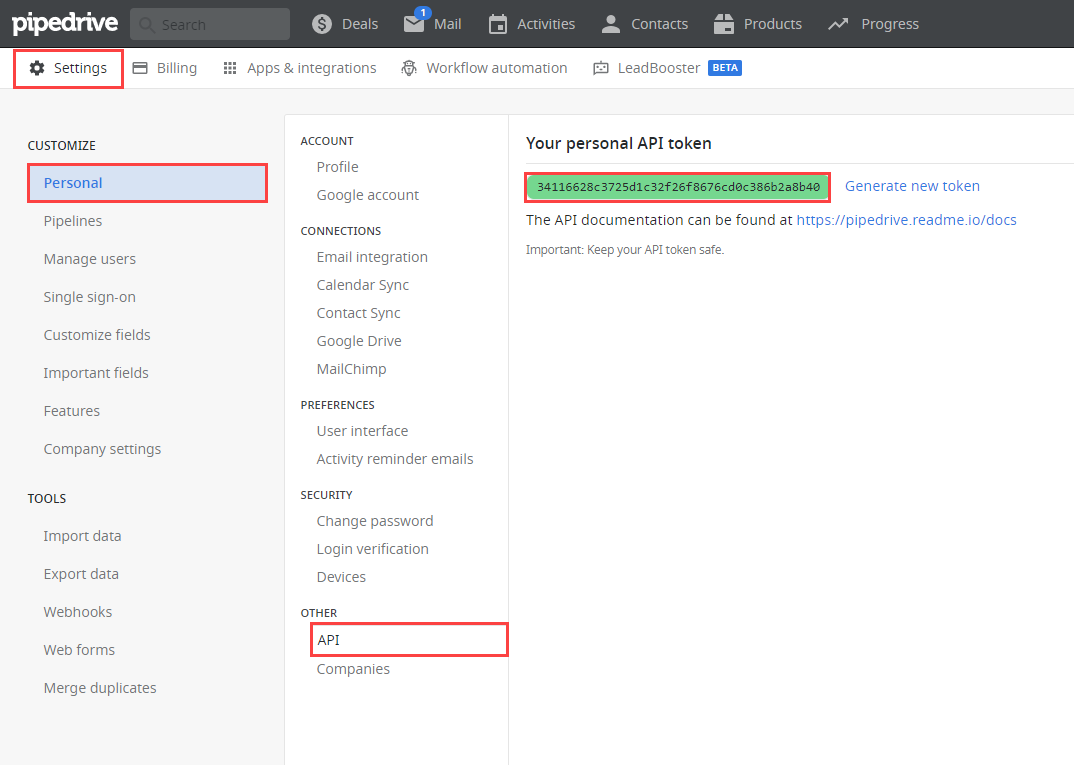Open Profile under Account
The width and height of the screenshot is (1074, 765).
tap(338, 167)
